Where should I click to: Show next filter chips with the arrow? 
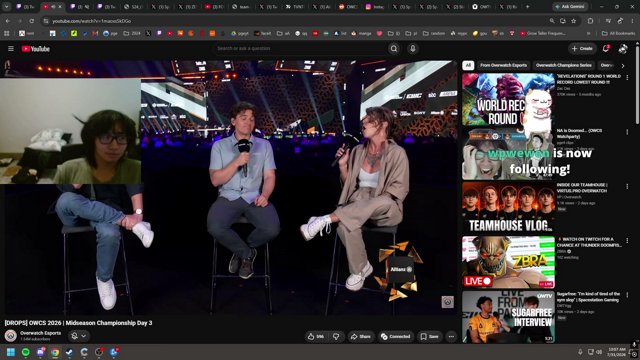[x=623, y=65]
